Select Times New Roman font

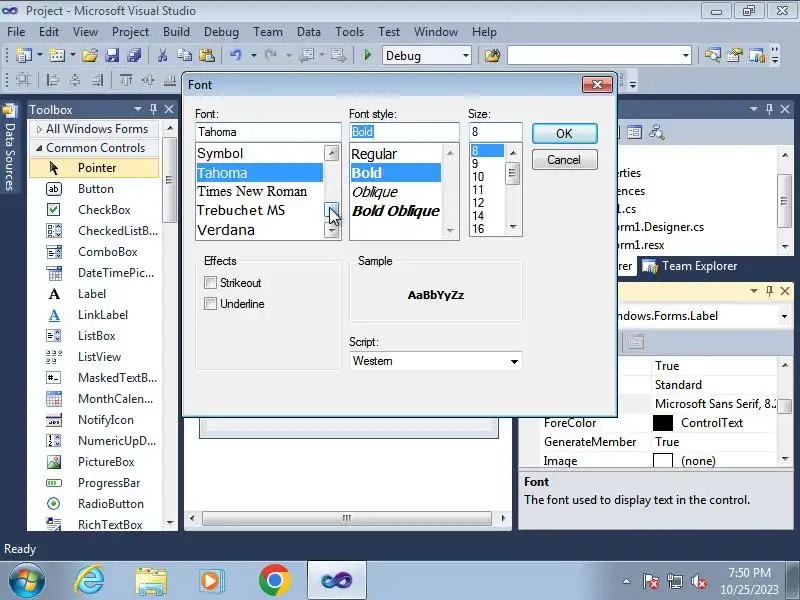259,191
